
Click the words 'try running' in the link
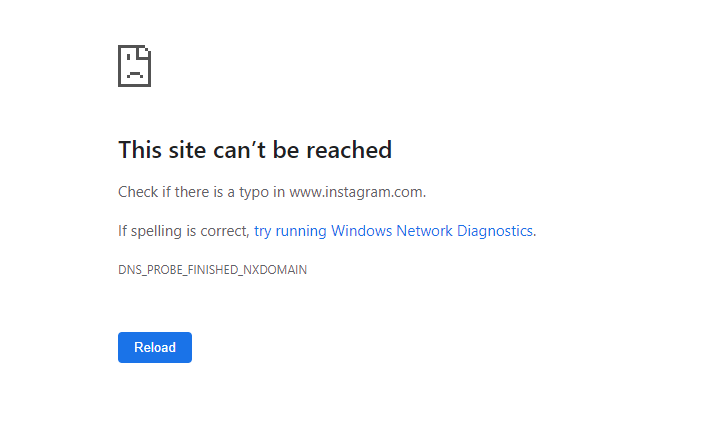(290, 231)
